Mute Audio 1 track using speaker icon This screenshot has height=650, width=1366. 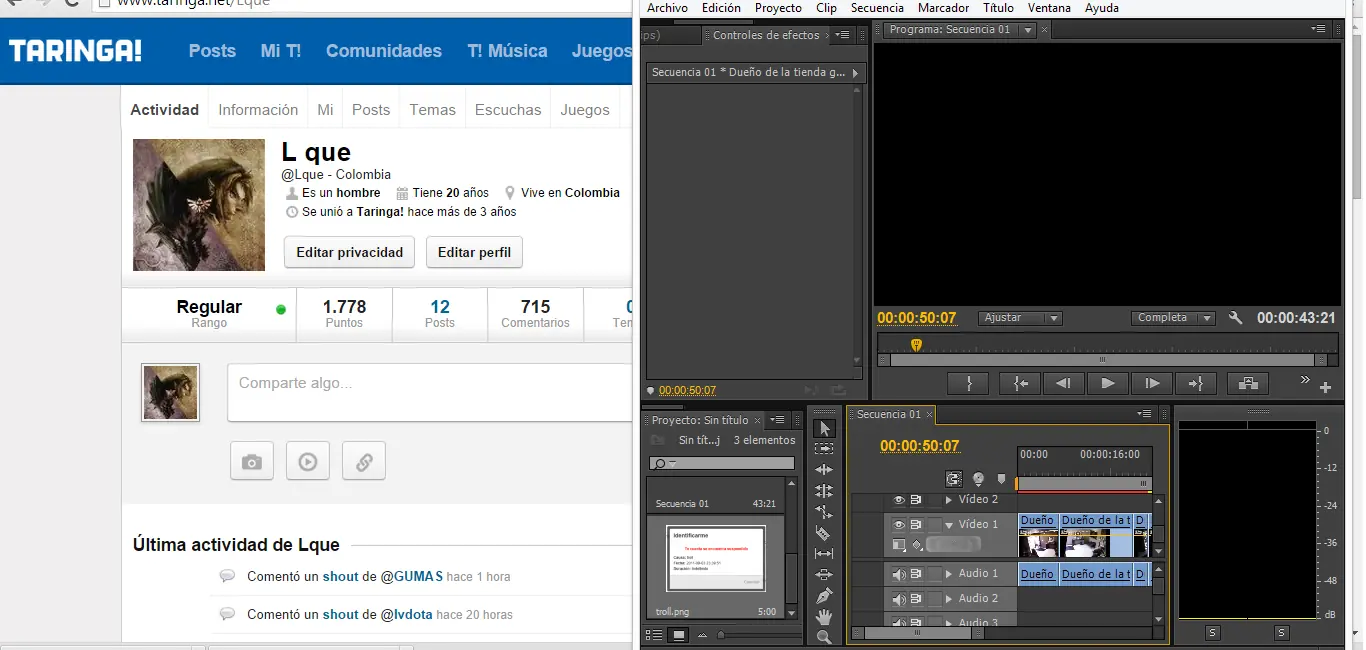pyautogui.click(x=899, y=574)
